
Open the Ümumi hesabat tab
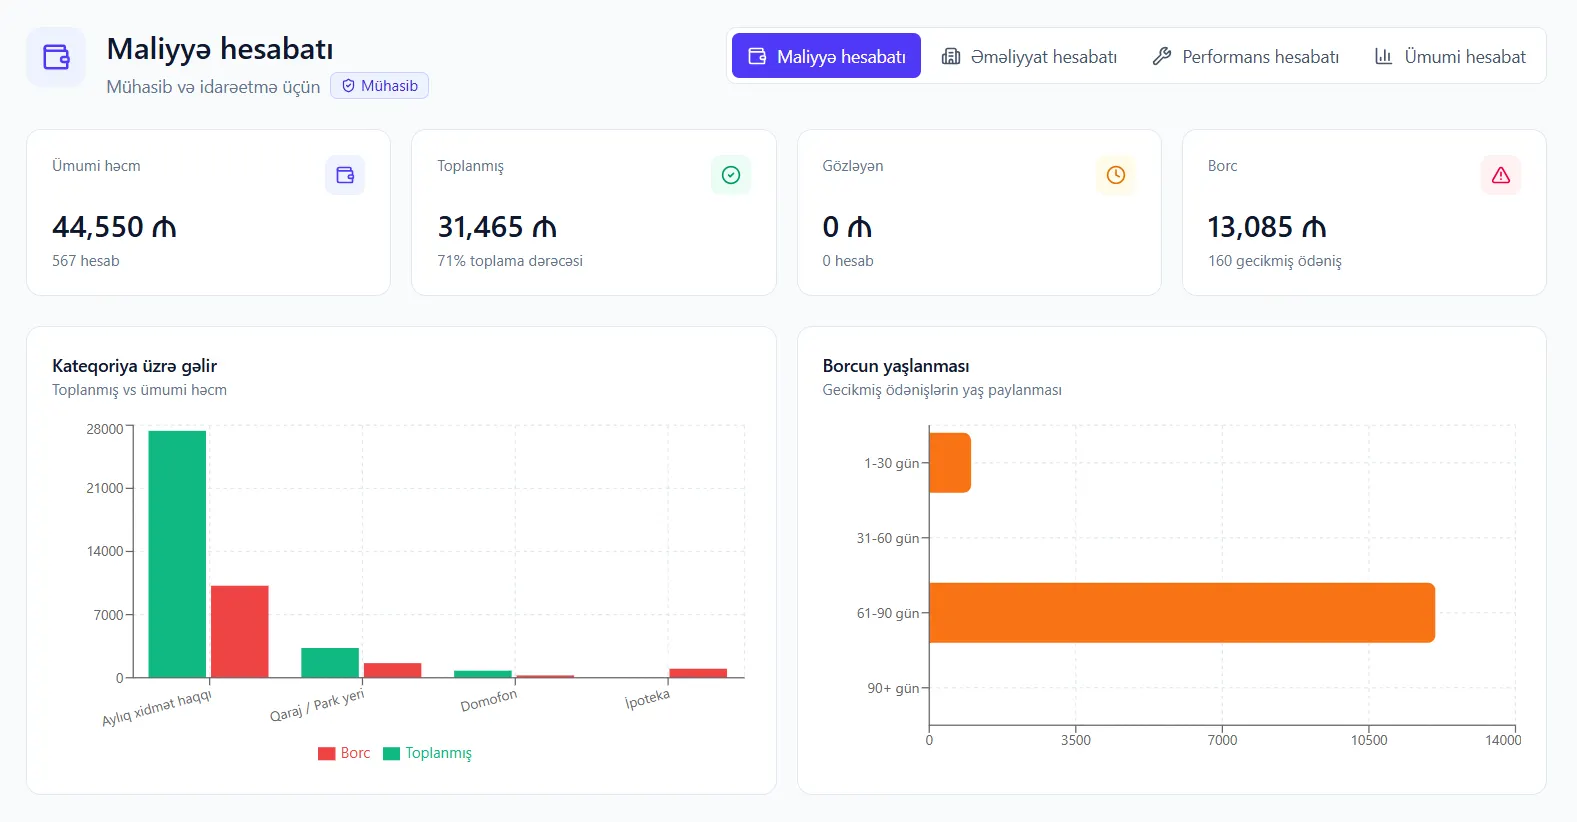[x=1450, y=56]
